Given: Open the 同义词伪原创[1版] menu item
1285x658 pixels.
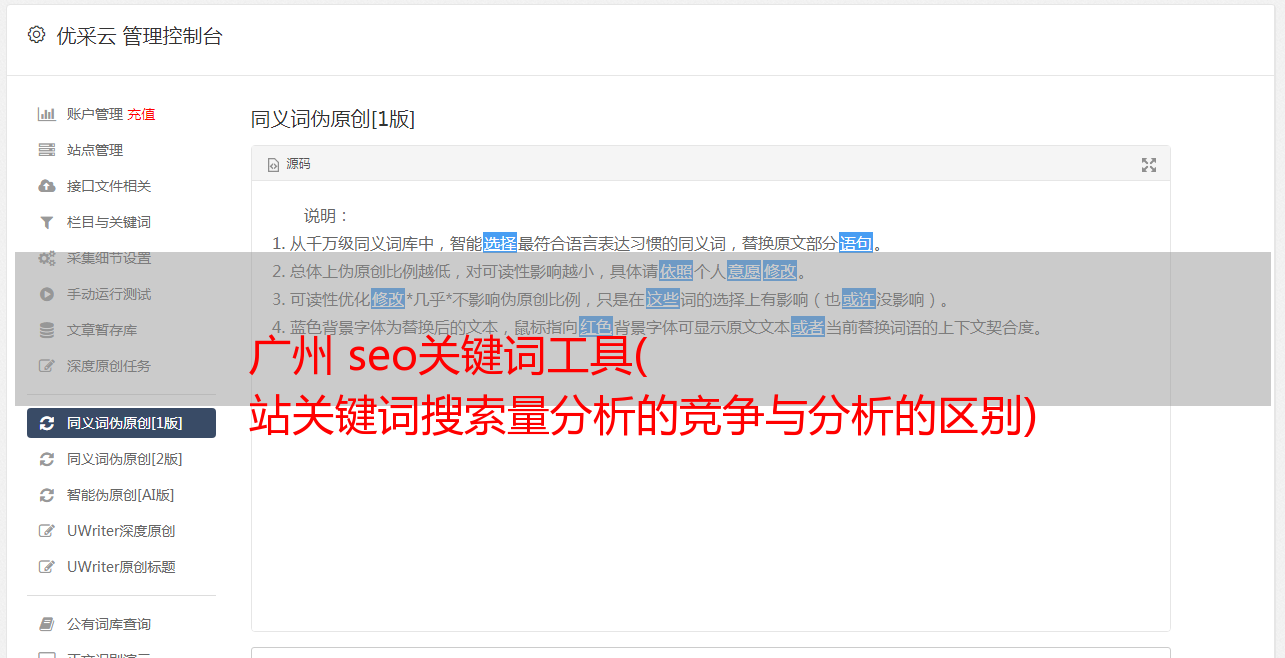Looking at the screenshot, I should coord(121,423).
